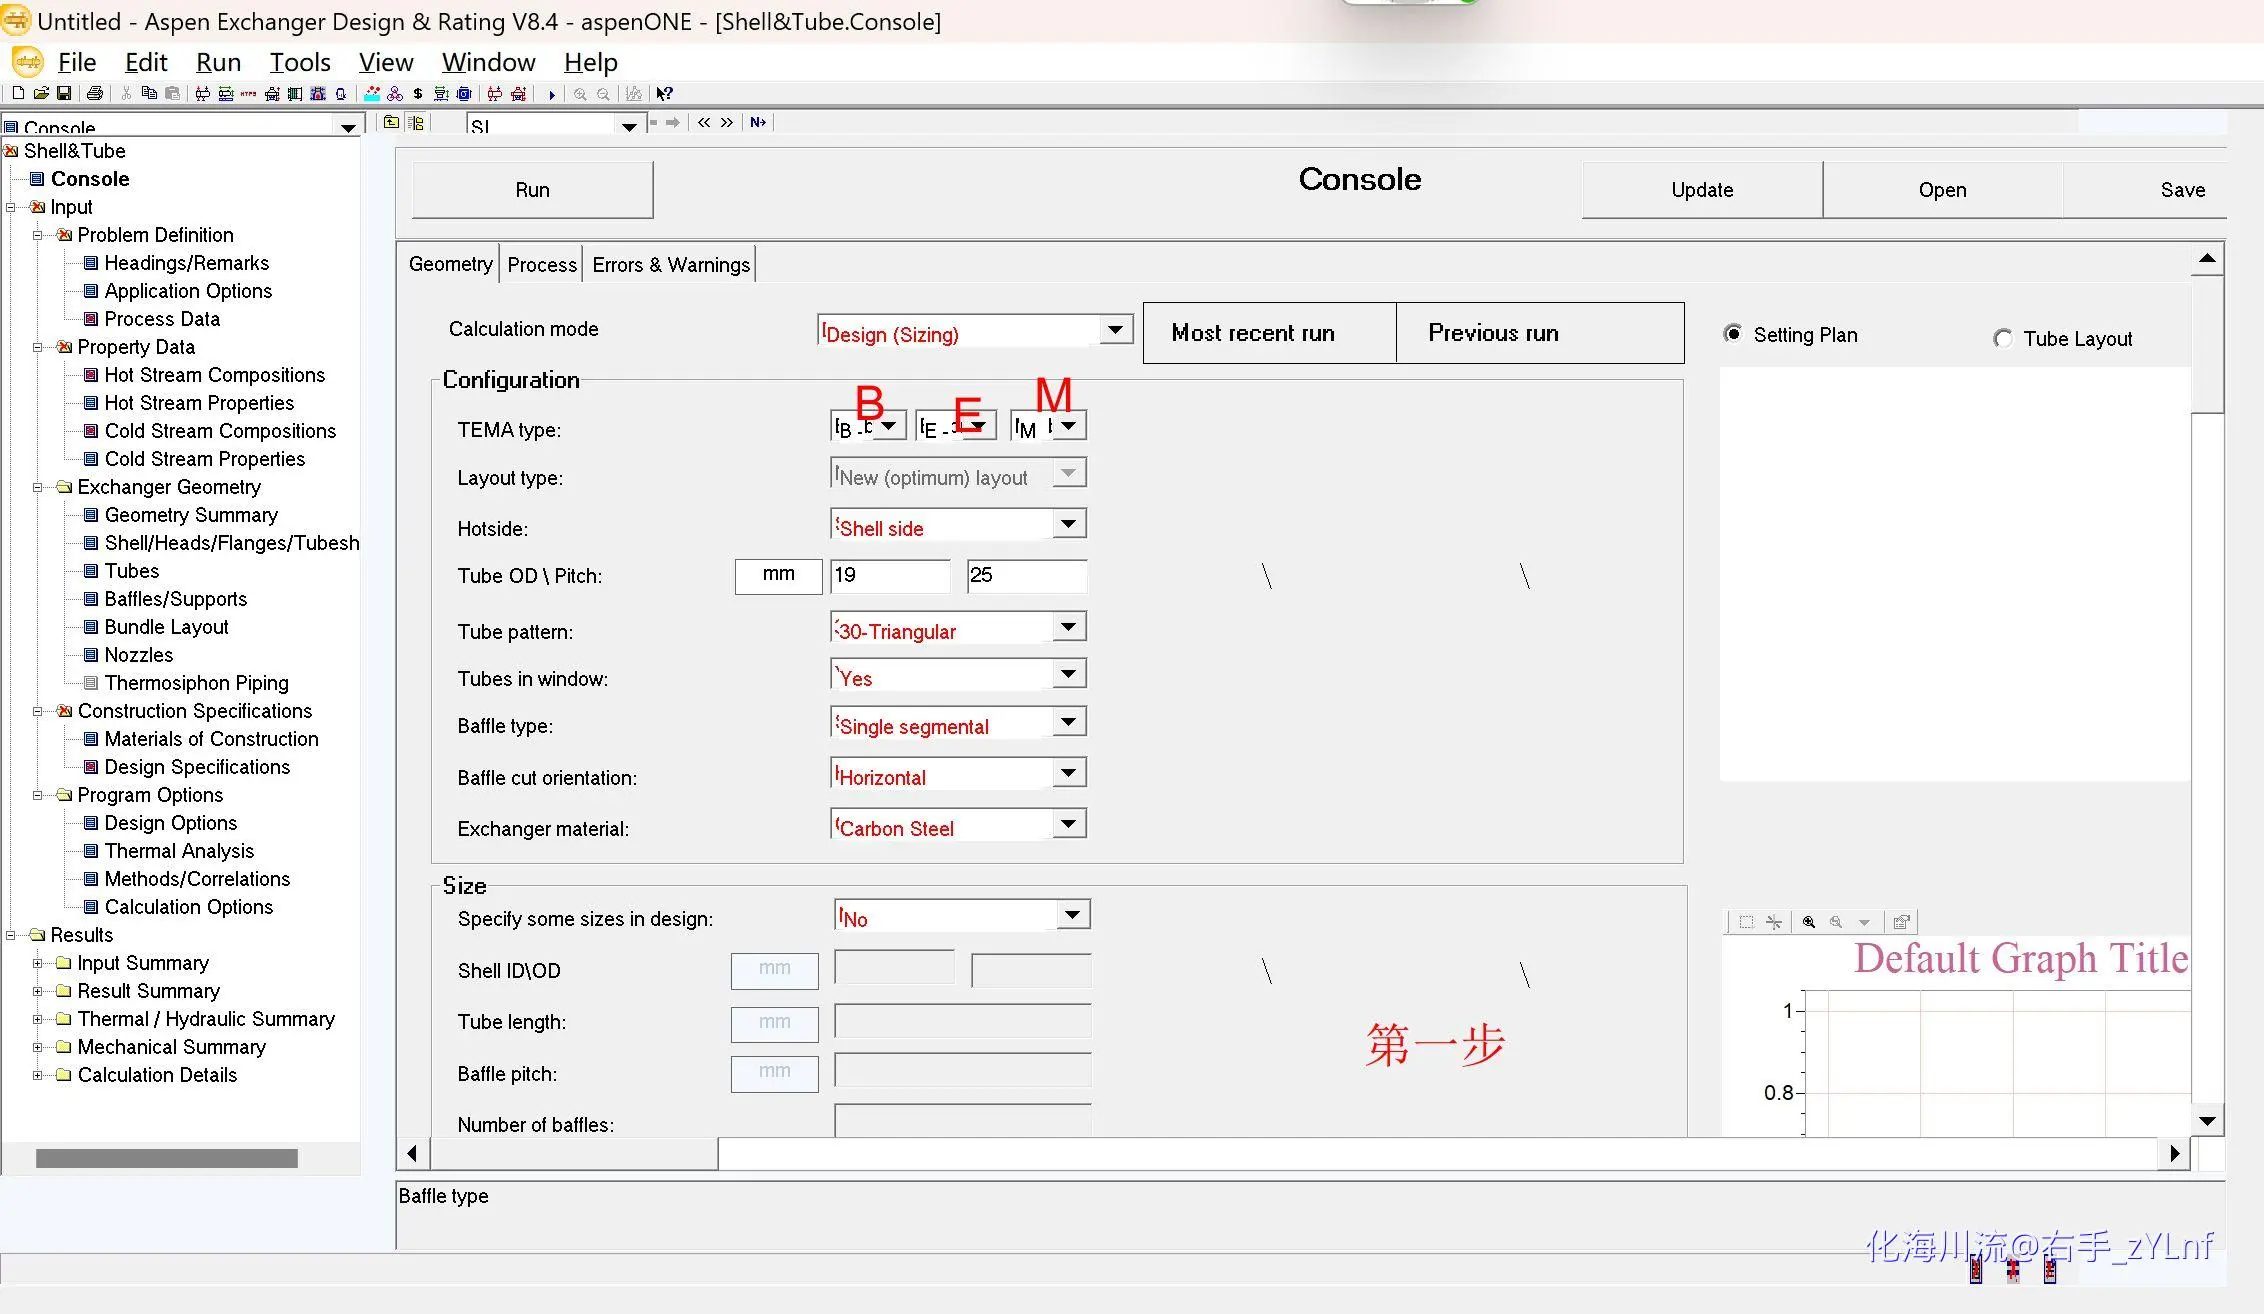This screenshot has height=1314, width=2264.
Task: Open the Run menu
Action: point(218,62)
